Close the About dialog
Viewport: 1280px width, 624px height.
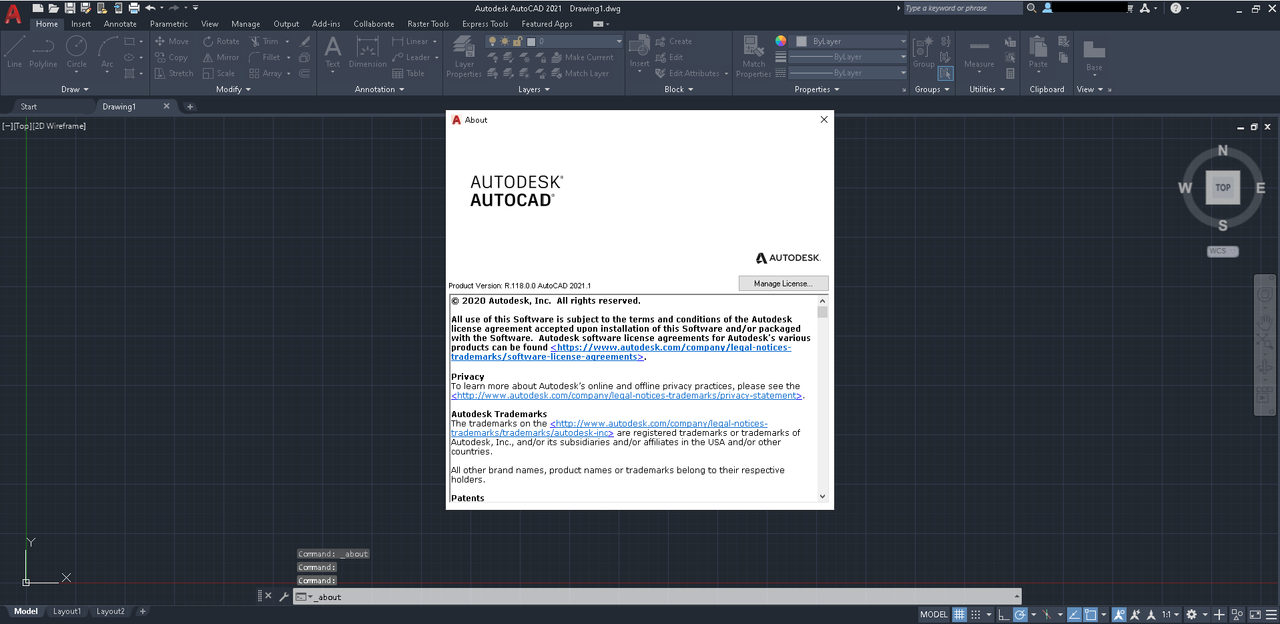coord(824,119)
